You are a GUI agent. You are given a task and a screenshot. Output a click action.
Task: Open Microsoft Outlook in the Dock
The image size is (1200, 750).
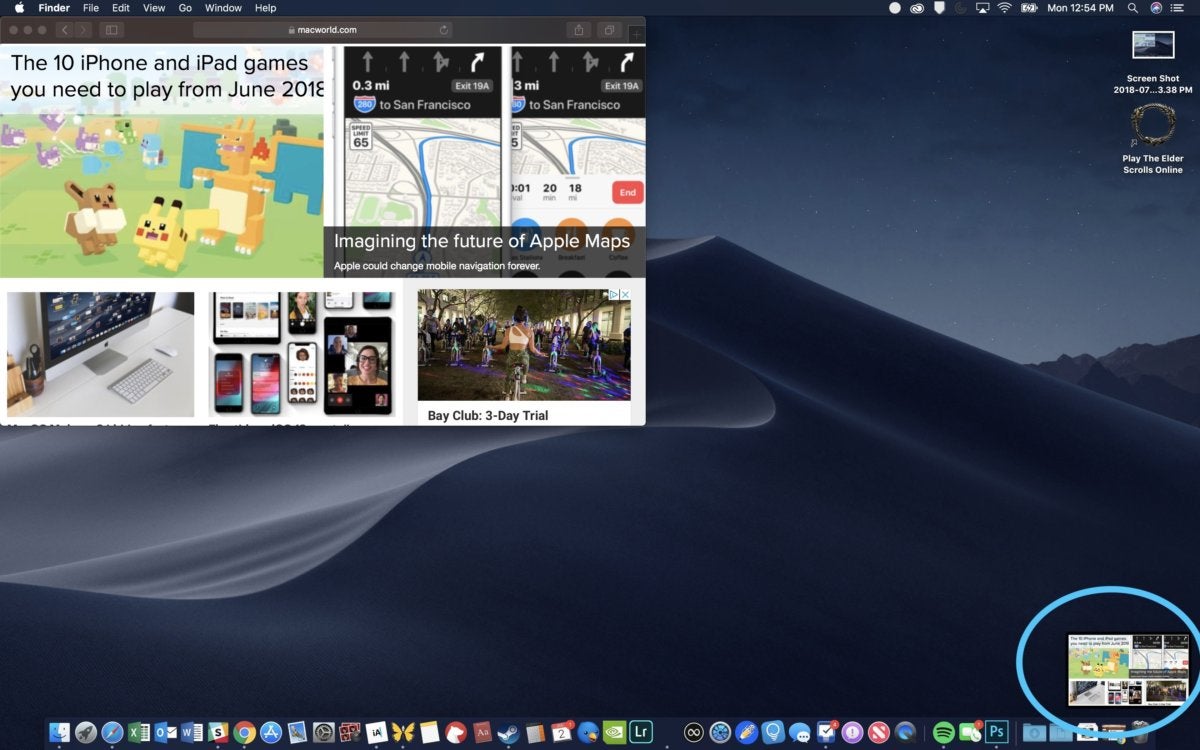click(x=165, y=733)
